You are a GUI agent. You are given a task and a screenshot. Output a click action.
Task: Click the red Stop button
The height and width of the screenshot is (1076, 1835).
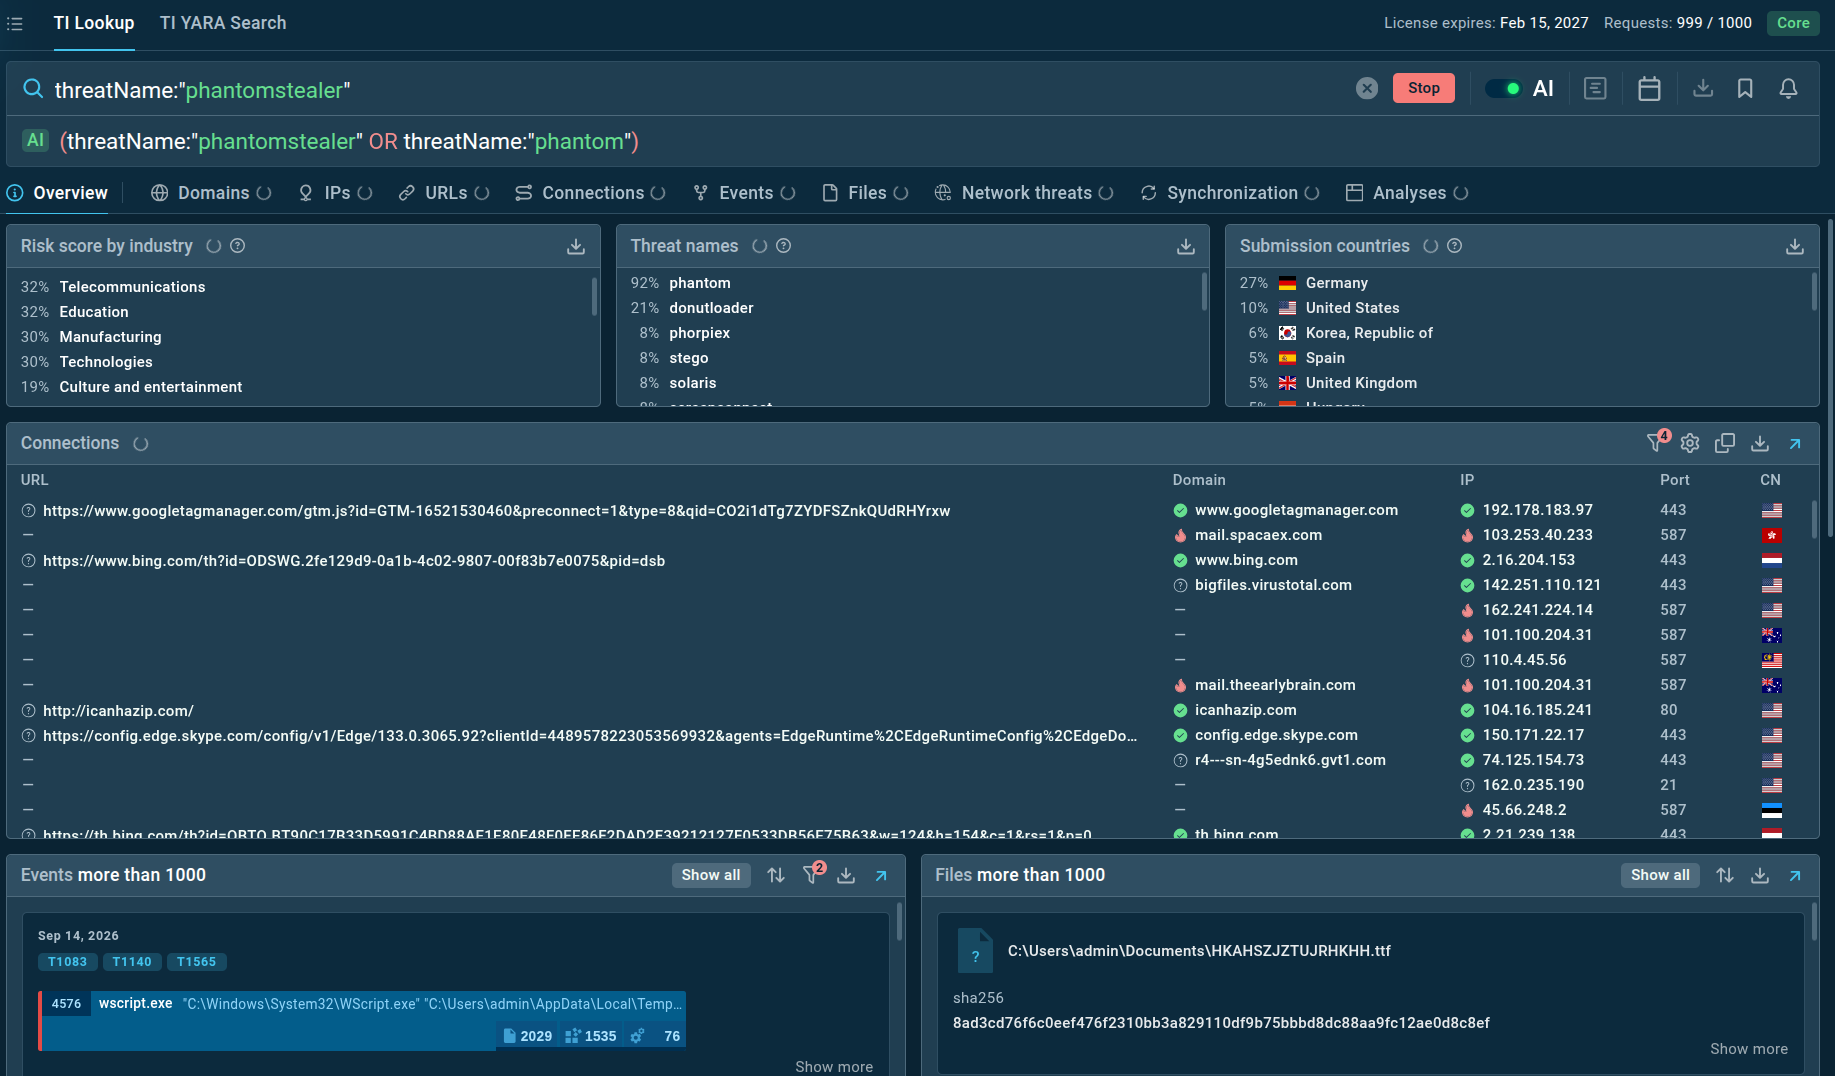pos(1424,88)
